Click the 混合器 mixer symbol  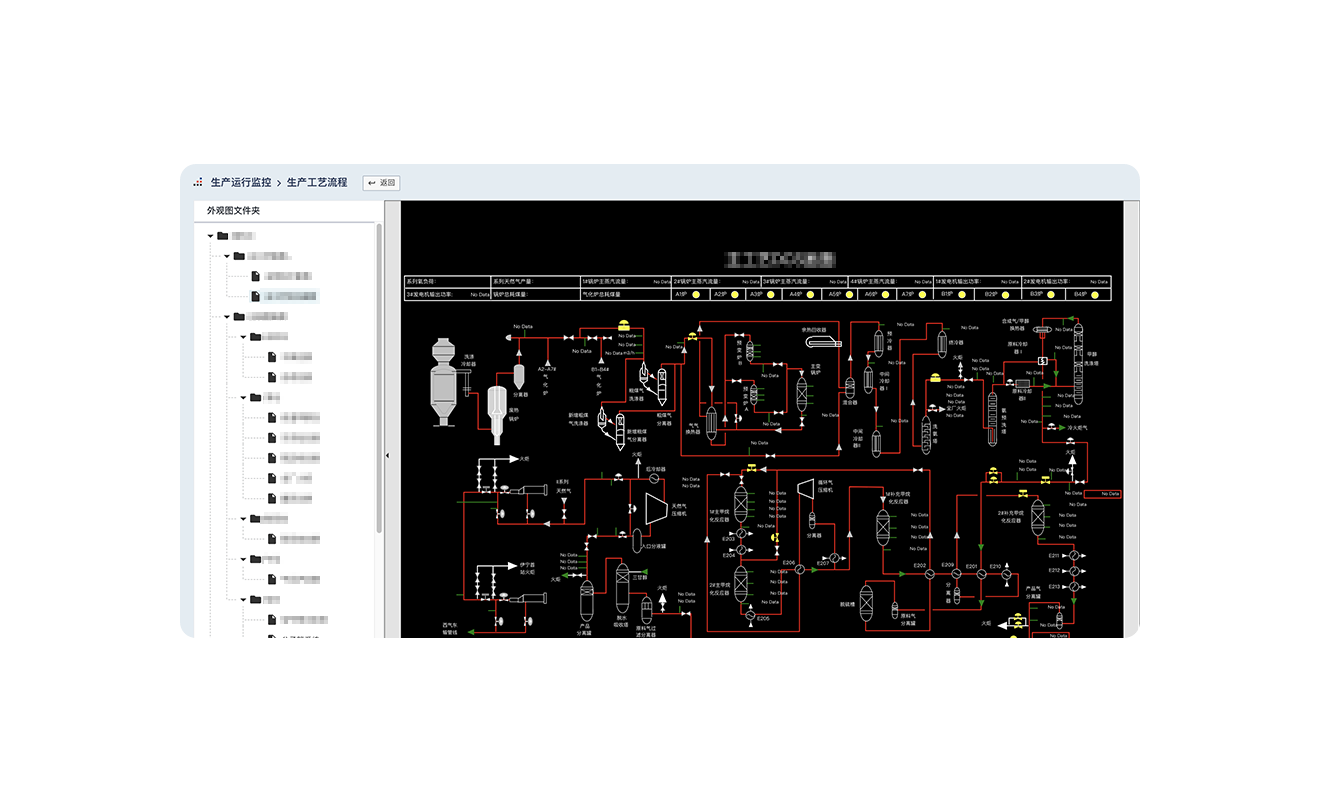pos(850,388)
